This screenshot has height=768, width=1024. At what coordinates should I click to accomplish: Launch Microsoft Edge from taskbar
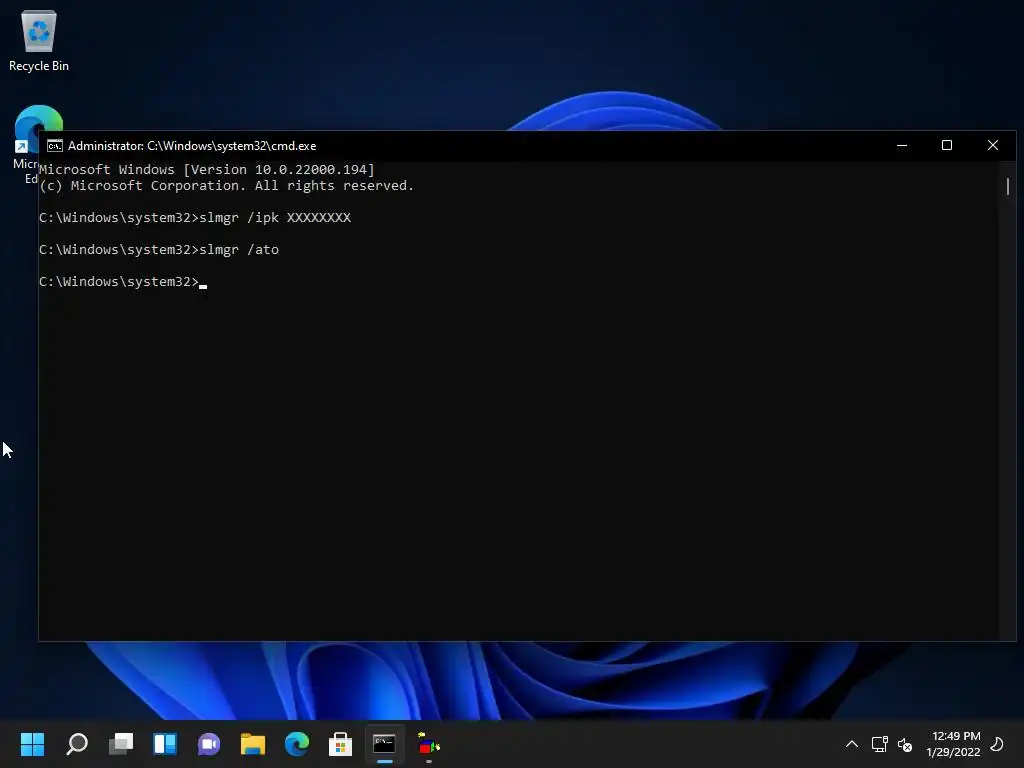pyautogui.click(x=296, y=744)
